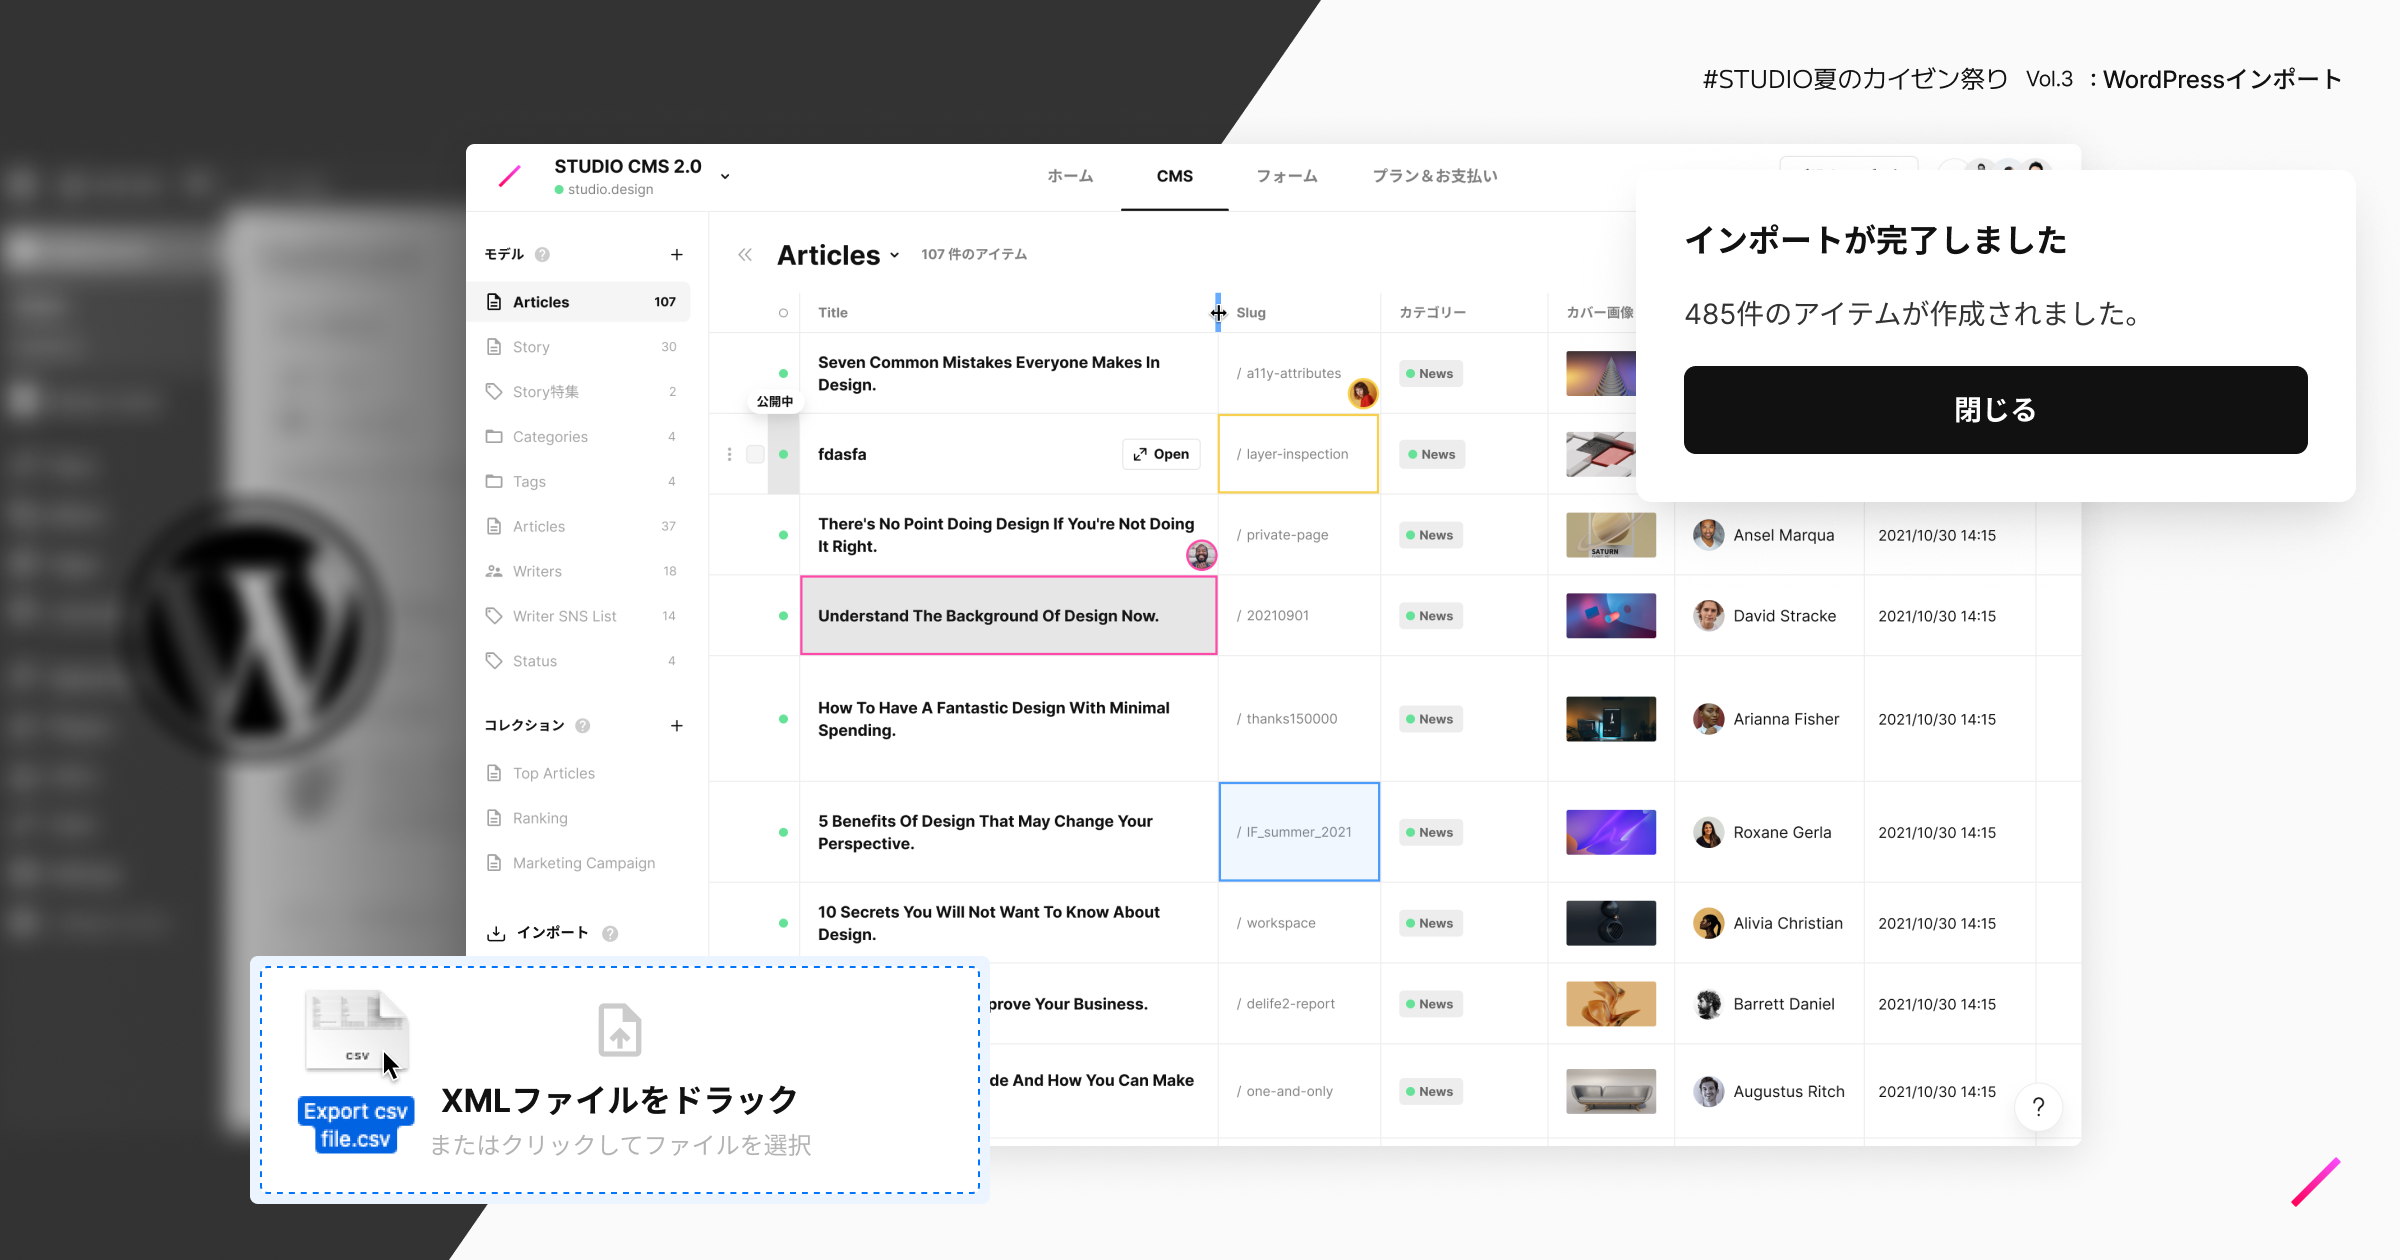Viewport: 2400px width, 1260px height.
Task: Click the Arianna Fisher avatar
Action: point(1708,719)
